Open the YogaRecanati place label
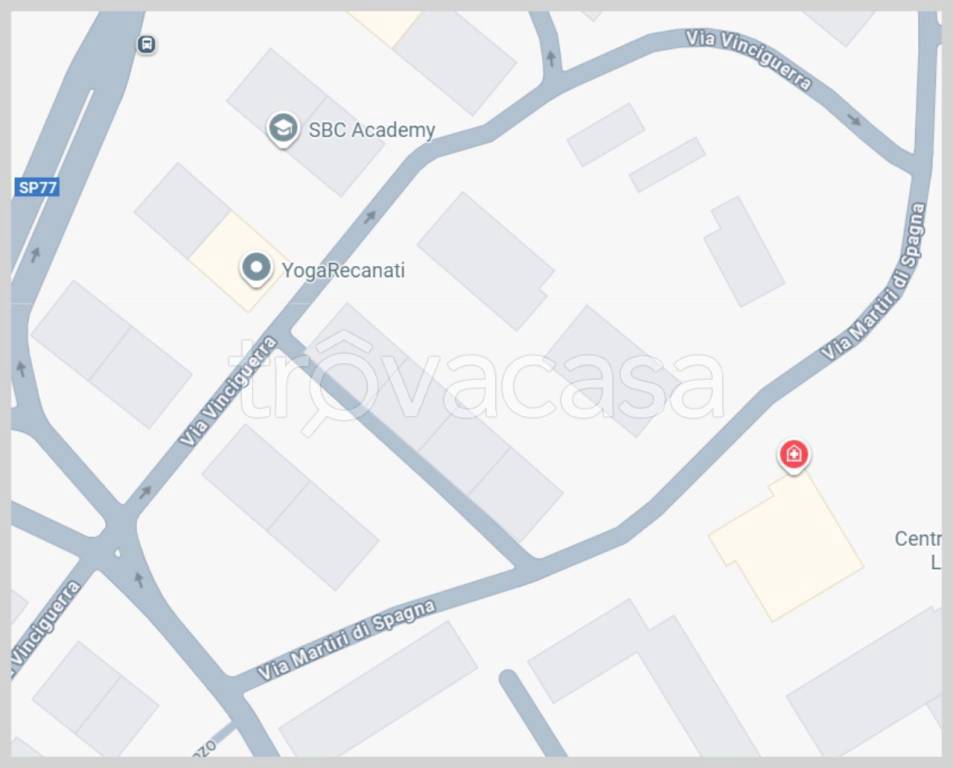This screenshot has width=953, height=768. click(x=343, y=270)
